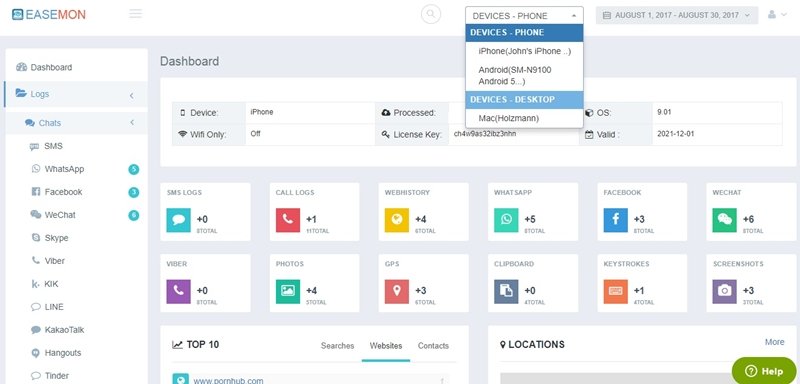Click the Dashboard page heading
The width and height of the screenshot is (800, 384).
[189, 61]
